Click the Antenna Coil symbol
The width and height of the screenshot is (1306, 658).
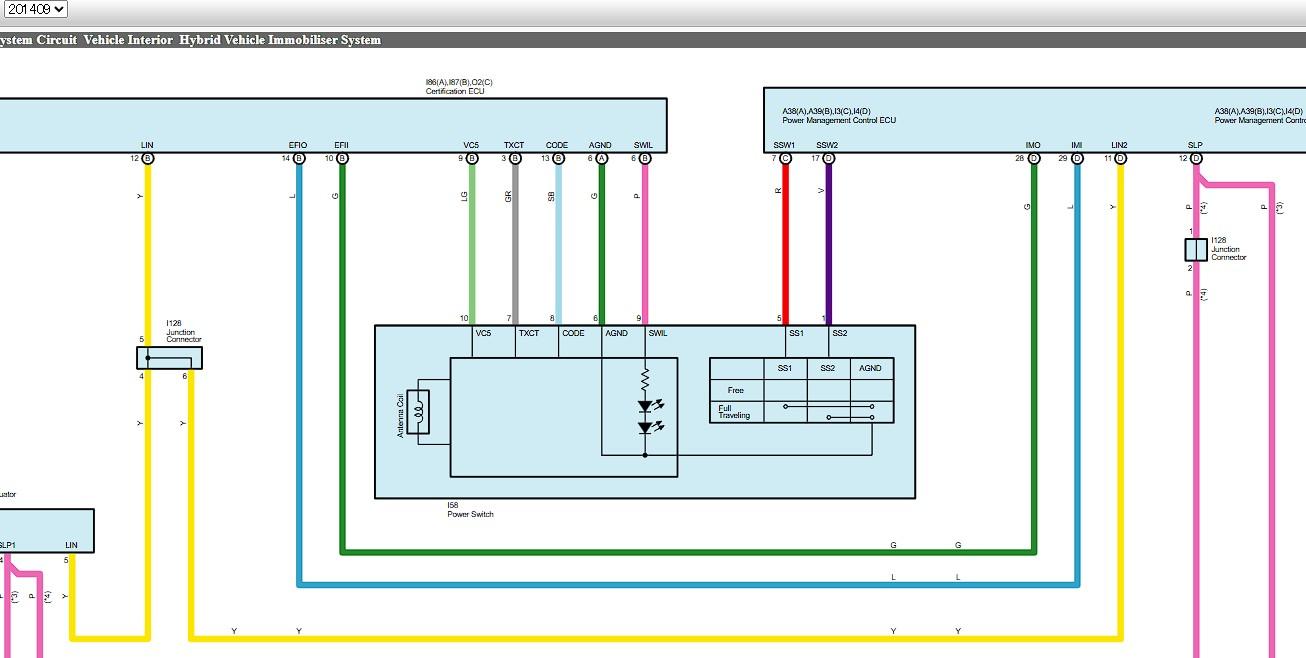[421, 408]
